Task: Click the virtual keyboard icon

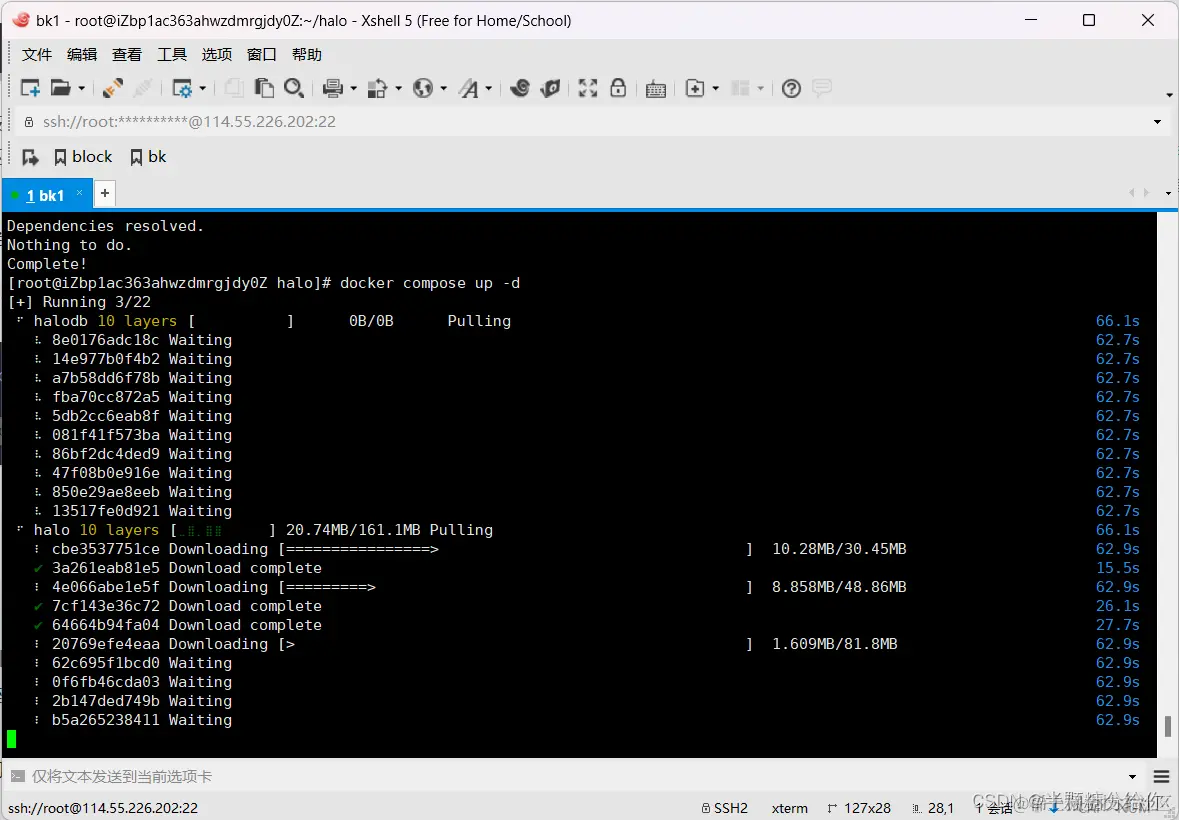Action: (656, 89)
